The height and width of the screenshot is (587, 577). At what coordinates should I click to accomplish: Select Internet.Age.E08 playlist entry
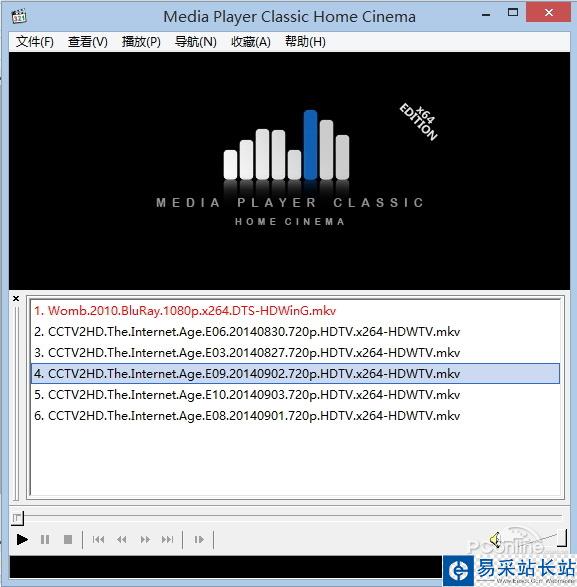point(295,416)
